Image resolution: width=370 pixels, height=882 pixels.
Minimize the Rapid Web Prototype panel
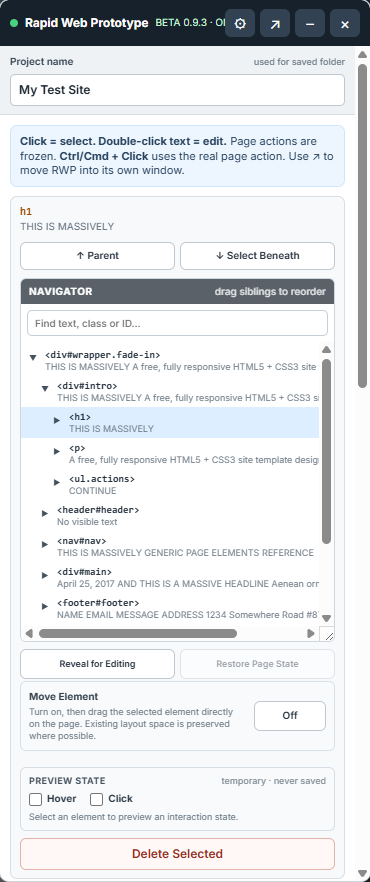(x=310, y=24)
